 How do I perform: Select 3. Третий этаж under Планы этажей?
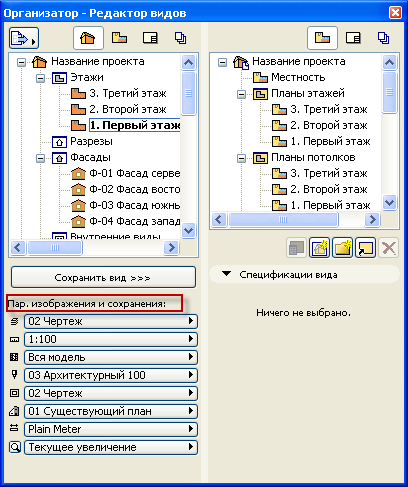tap(320, 109)
